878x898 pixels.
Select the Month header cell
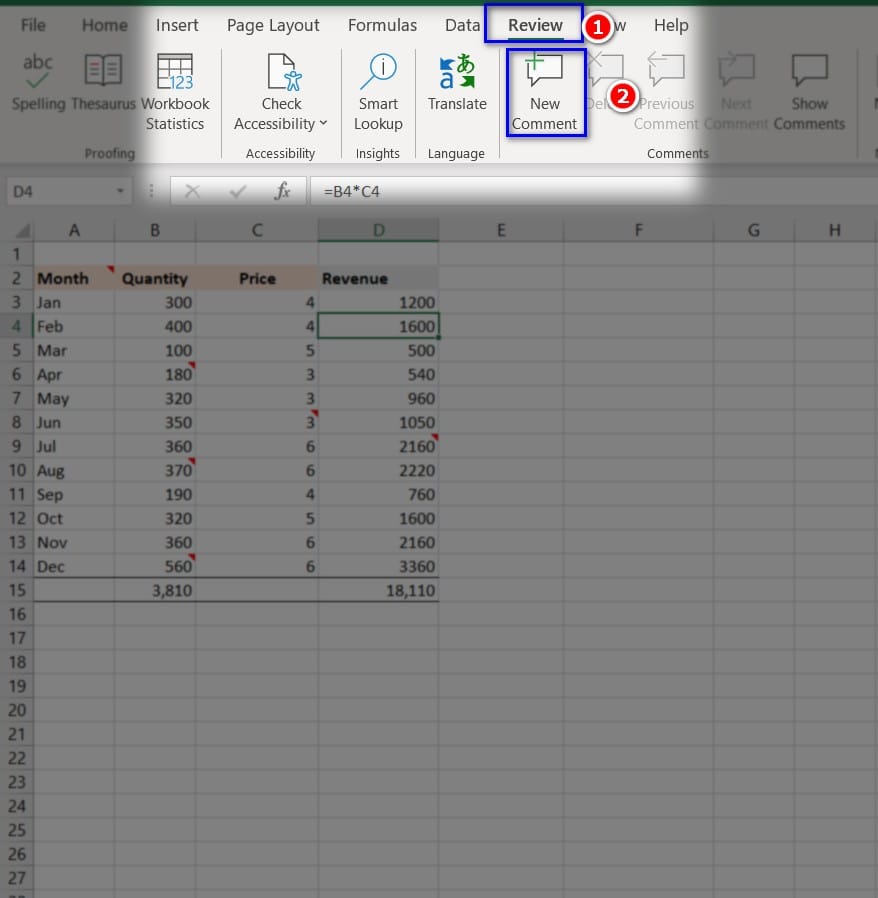pyautogui.click(x=74, y=278)
